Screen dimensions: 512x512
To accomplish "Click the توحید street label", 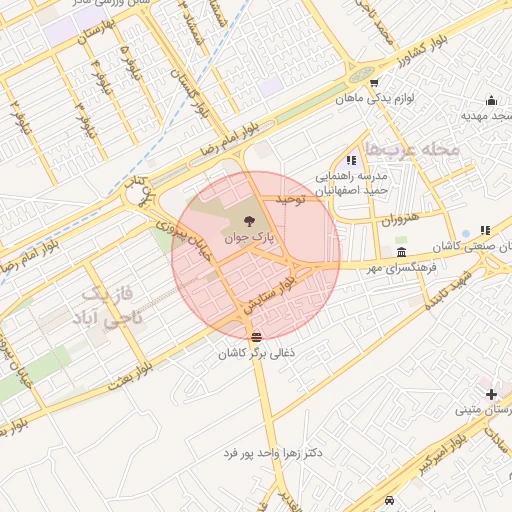I will click(x=291, y=200).
